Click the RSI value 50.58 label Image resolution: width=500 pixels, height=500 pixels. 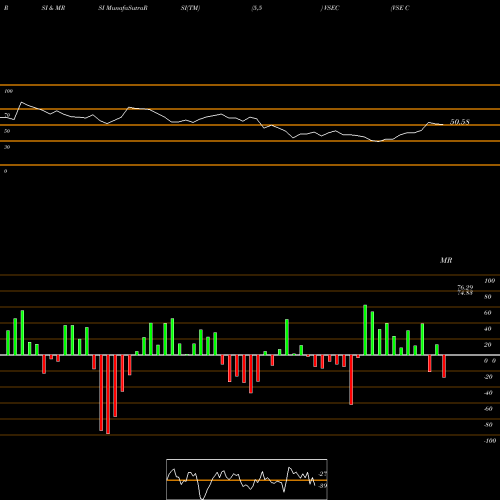(x=460, y=122)
